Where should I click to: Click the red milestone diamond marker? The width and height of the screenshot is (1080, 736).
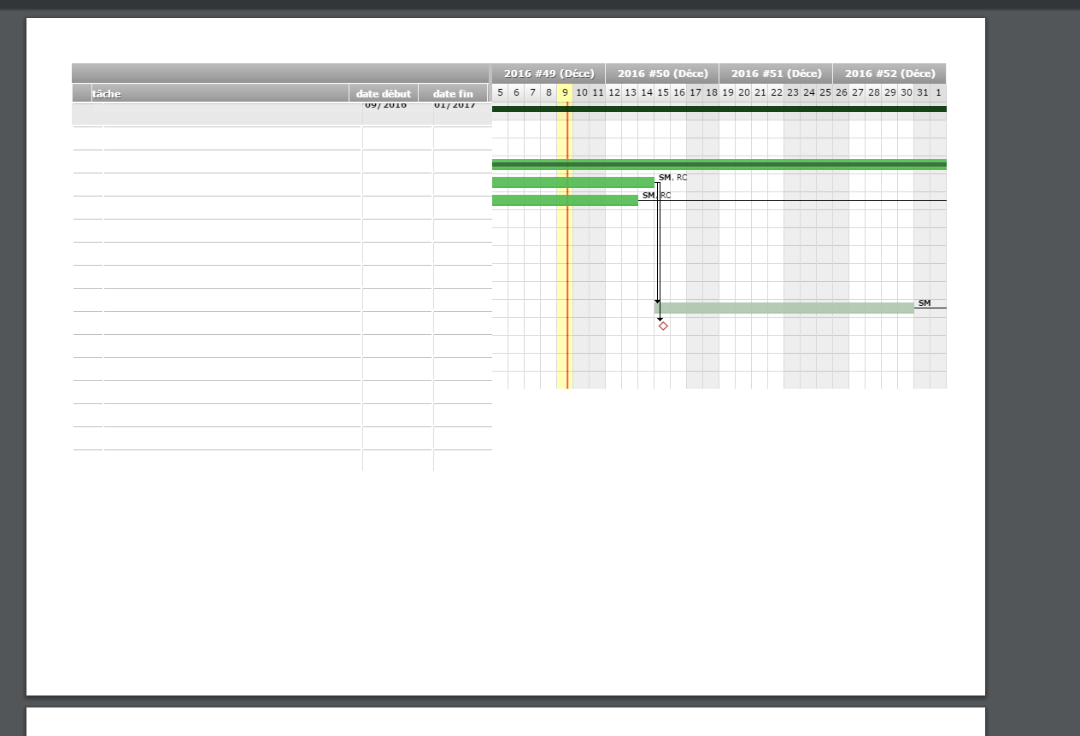click(x=663, y=326)
